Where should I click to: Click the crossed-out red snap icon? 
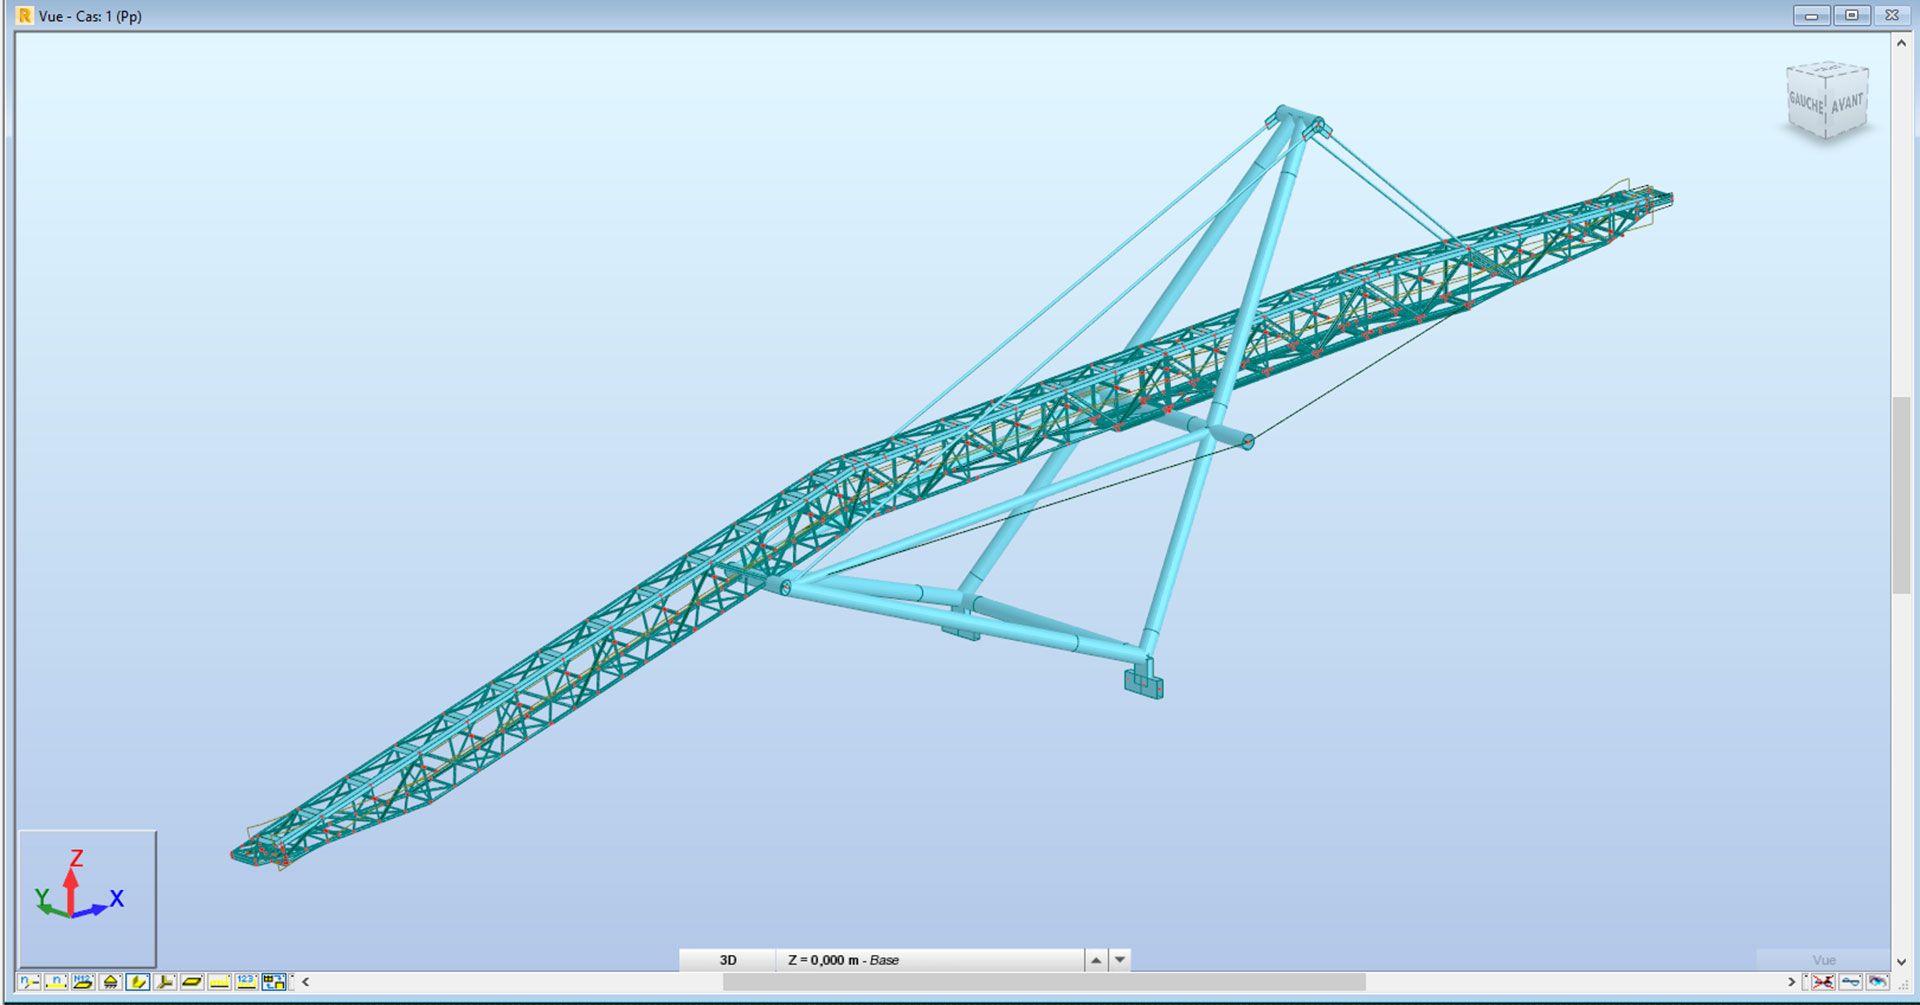tap(1823, 982)
